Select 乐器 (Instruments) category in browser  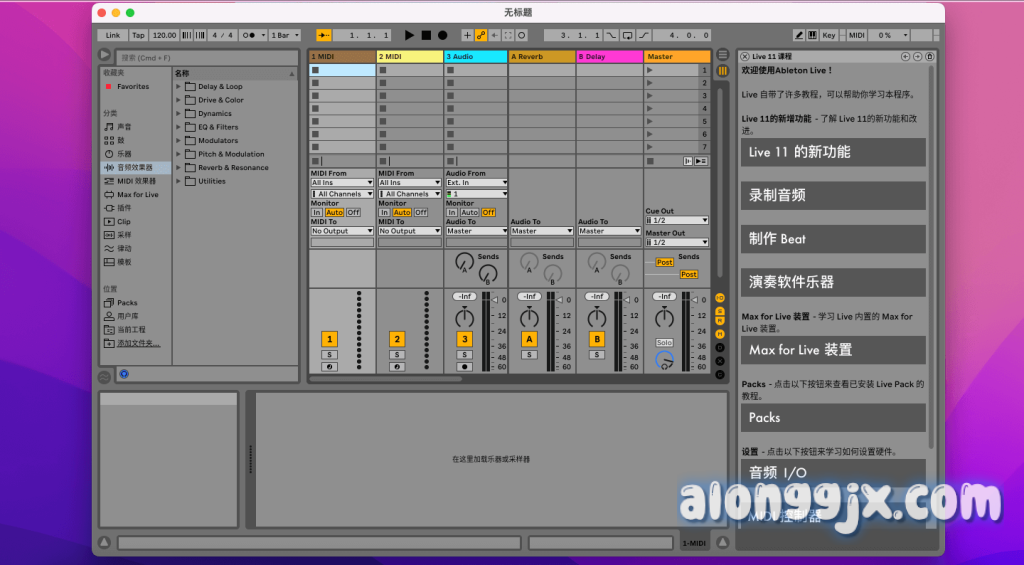[124, 154]
